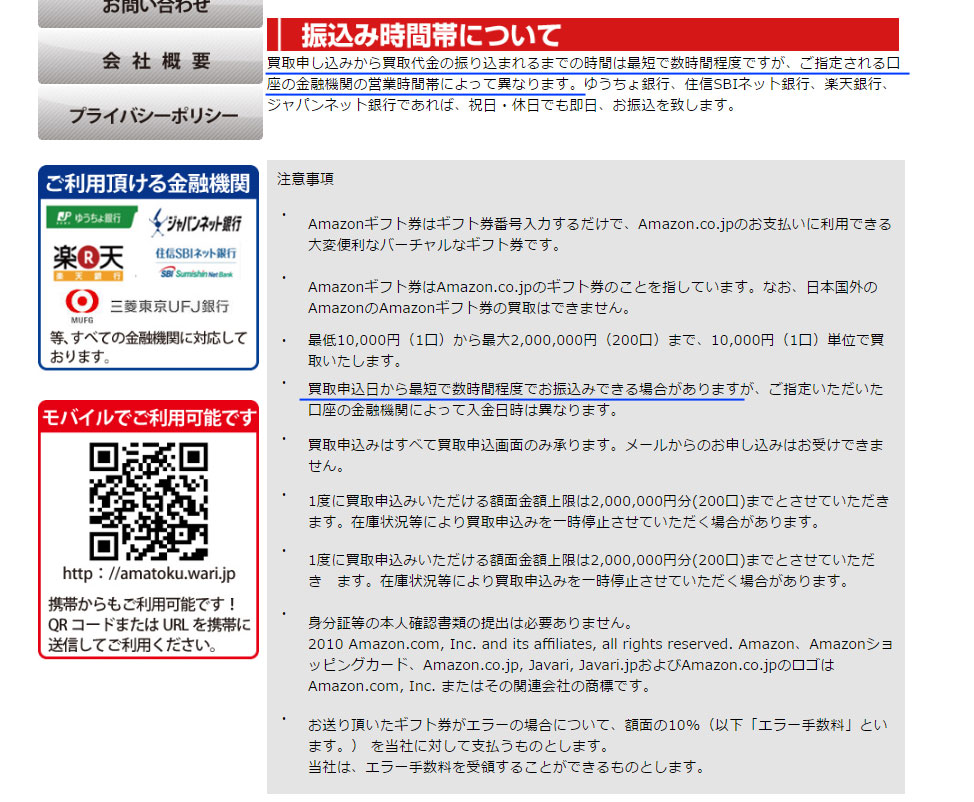Open the お問い合わせ menu button
This screenshot has height=802, width=974.
pyautogui.click(x=150, y=12)
